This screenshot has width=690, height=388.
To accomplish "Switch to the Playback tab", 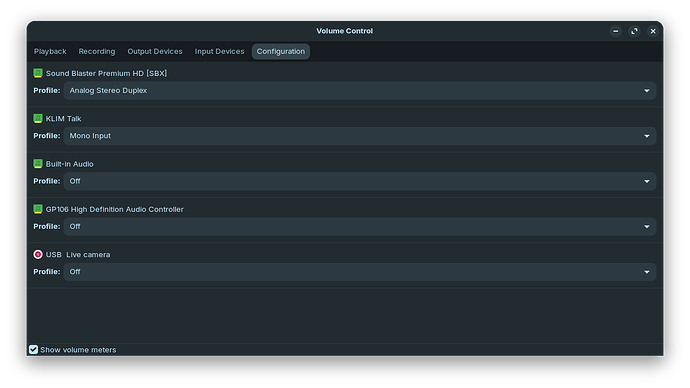I will (x=50, y=51).
